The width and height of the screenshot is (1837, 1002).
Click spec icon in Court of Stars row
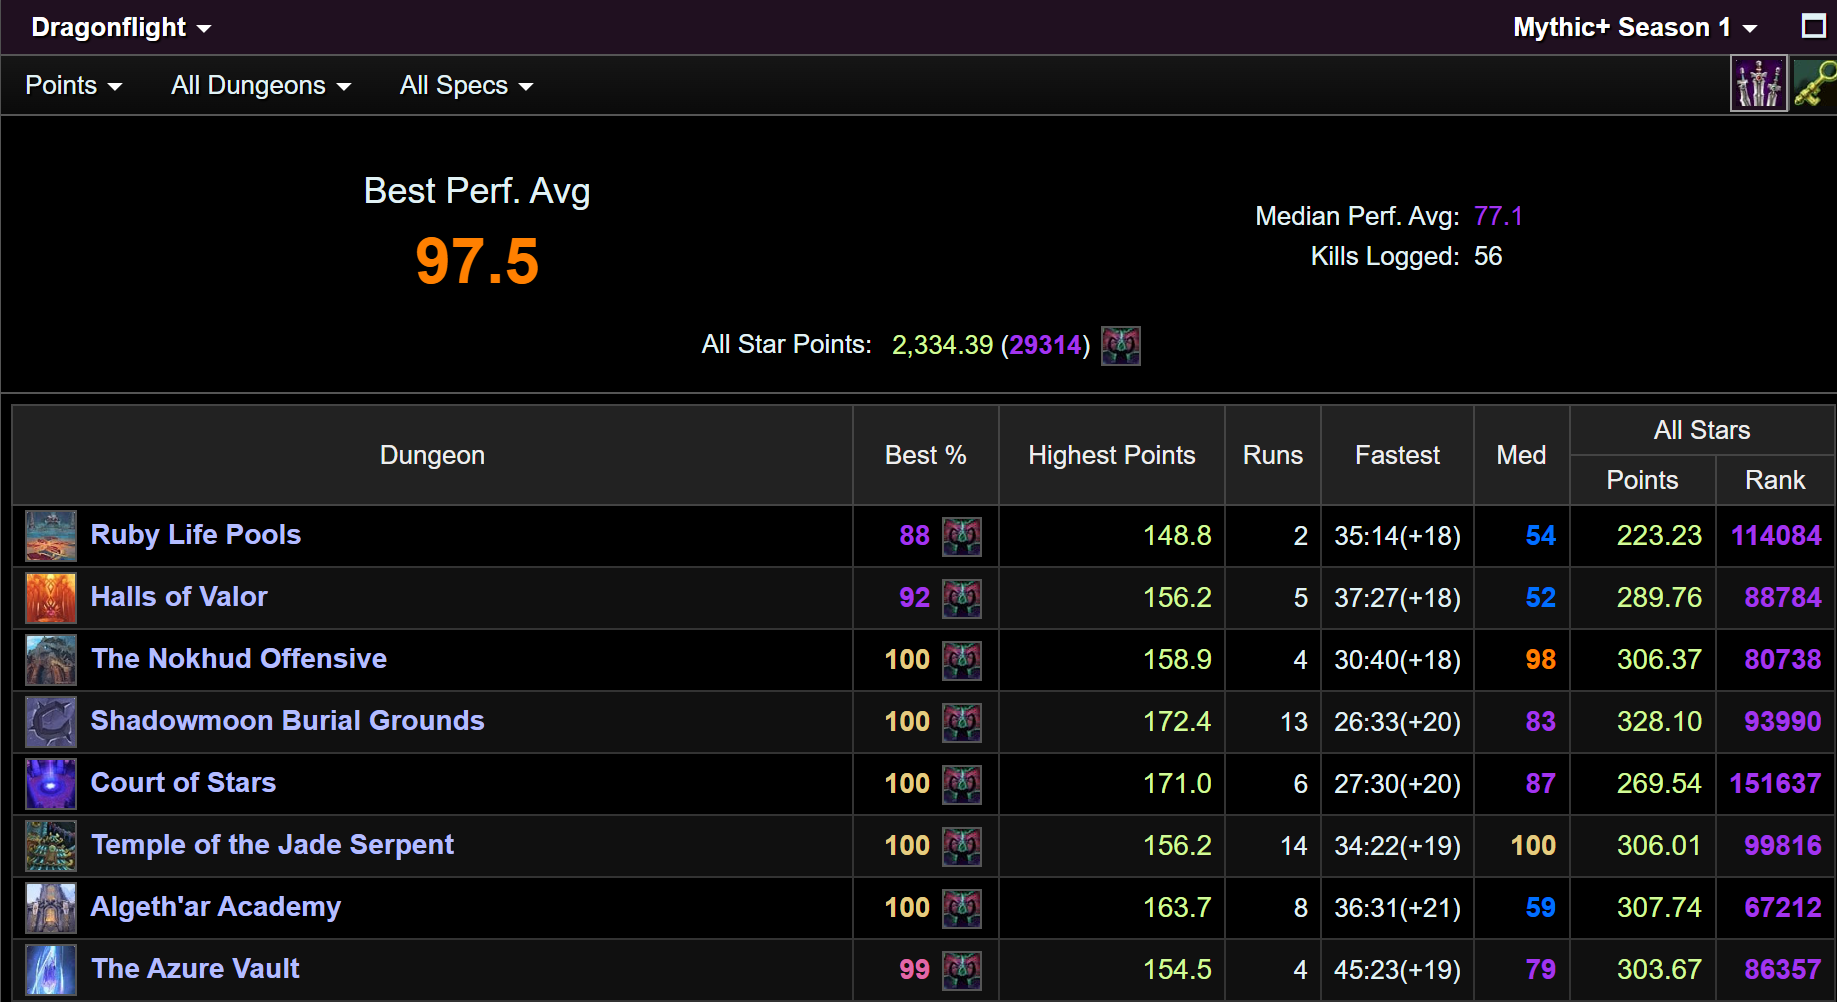point(962,785)
